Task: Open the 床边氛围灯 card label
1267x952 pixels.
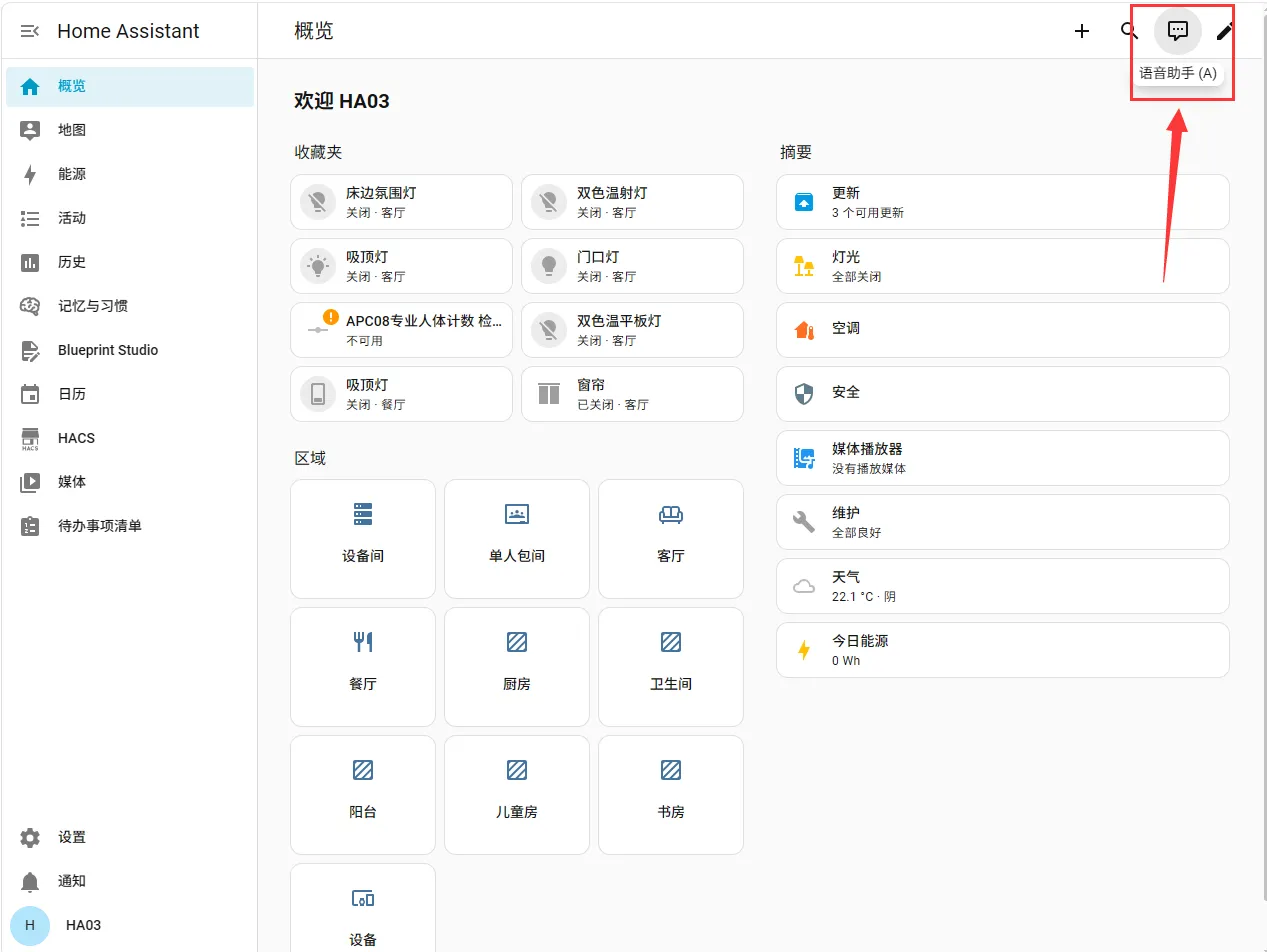Action: tap(381, 193)
